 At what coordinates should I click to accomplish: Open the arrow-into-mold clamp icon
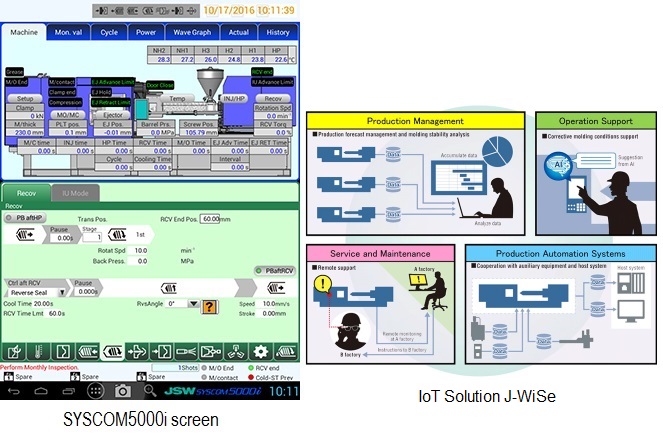point(162,351)
